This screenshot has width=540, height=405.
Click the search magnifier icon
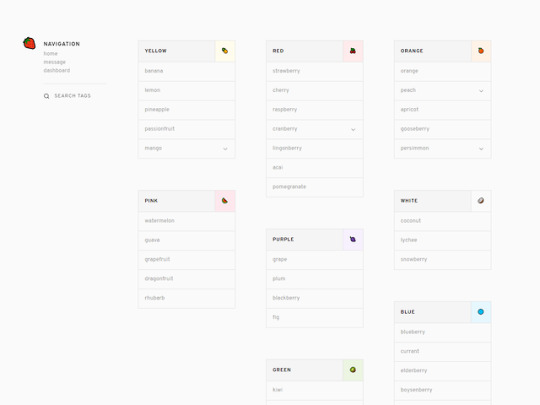pyautogui.click(x=46, y=96)
